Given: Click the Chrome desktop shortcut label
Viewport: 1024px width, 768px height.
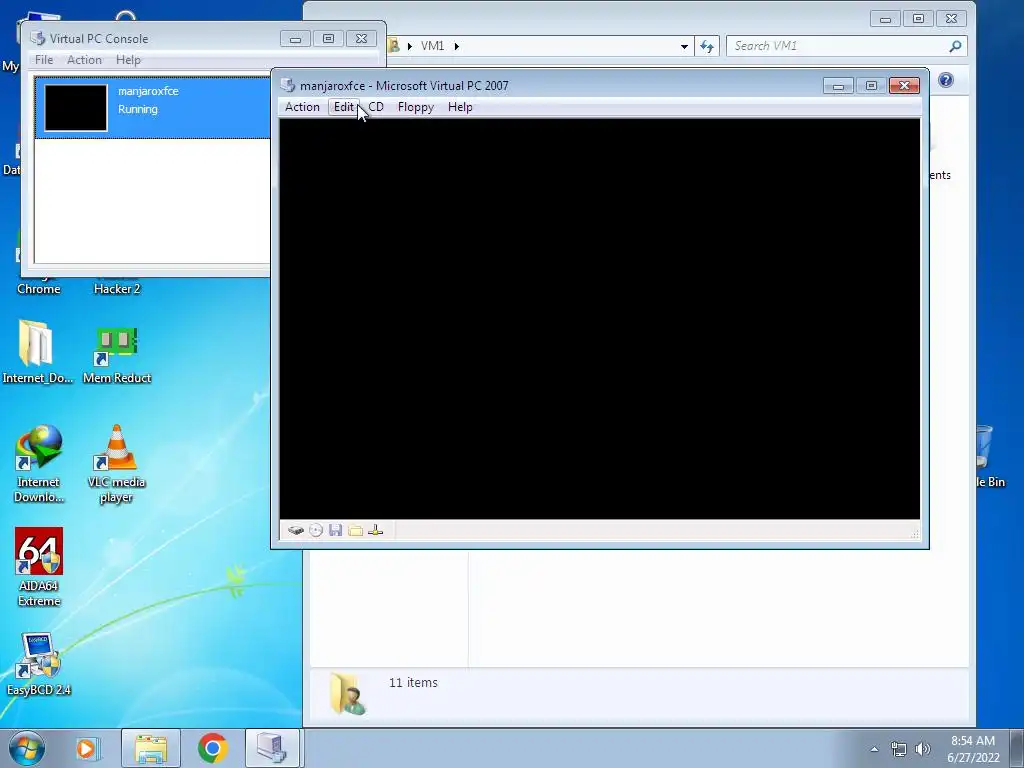Looking at the screenshot, I should [39, 289].
